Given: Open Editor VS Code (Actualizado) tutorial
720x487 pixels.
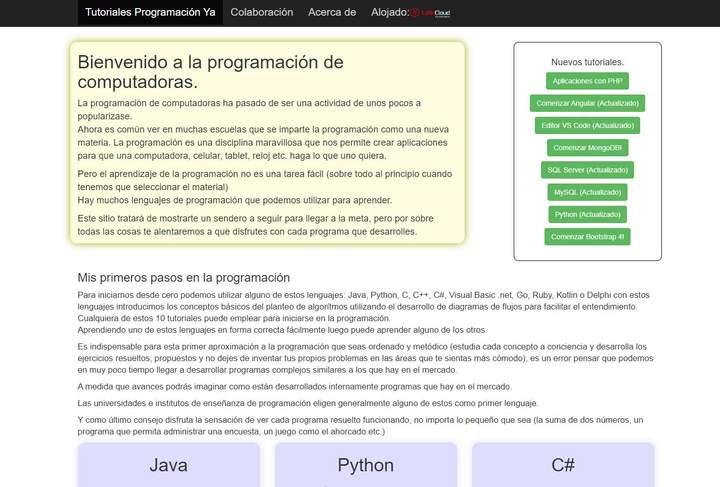Looking at the screenshot, I should click(587, 125).
